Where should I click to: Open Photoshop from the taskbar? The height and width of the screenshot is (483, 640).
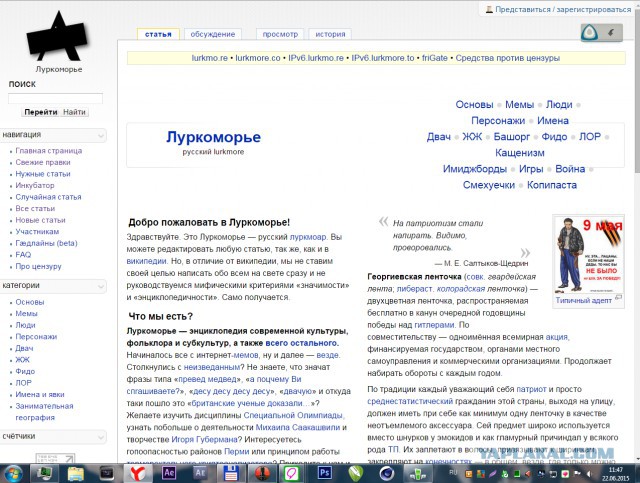point(325,473)
